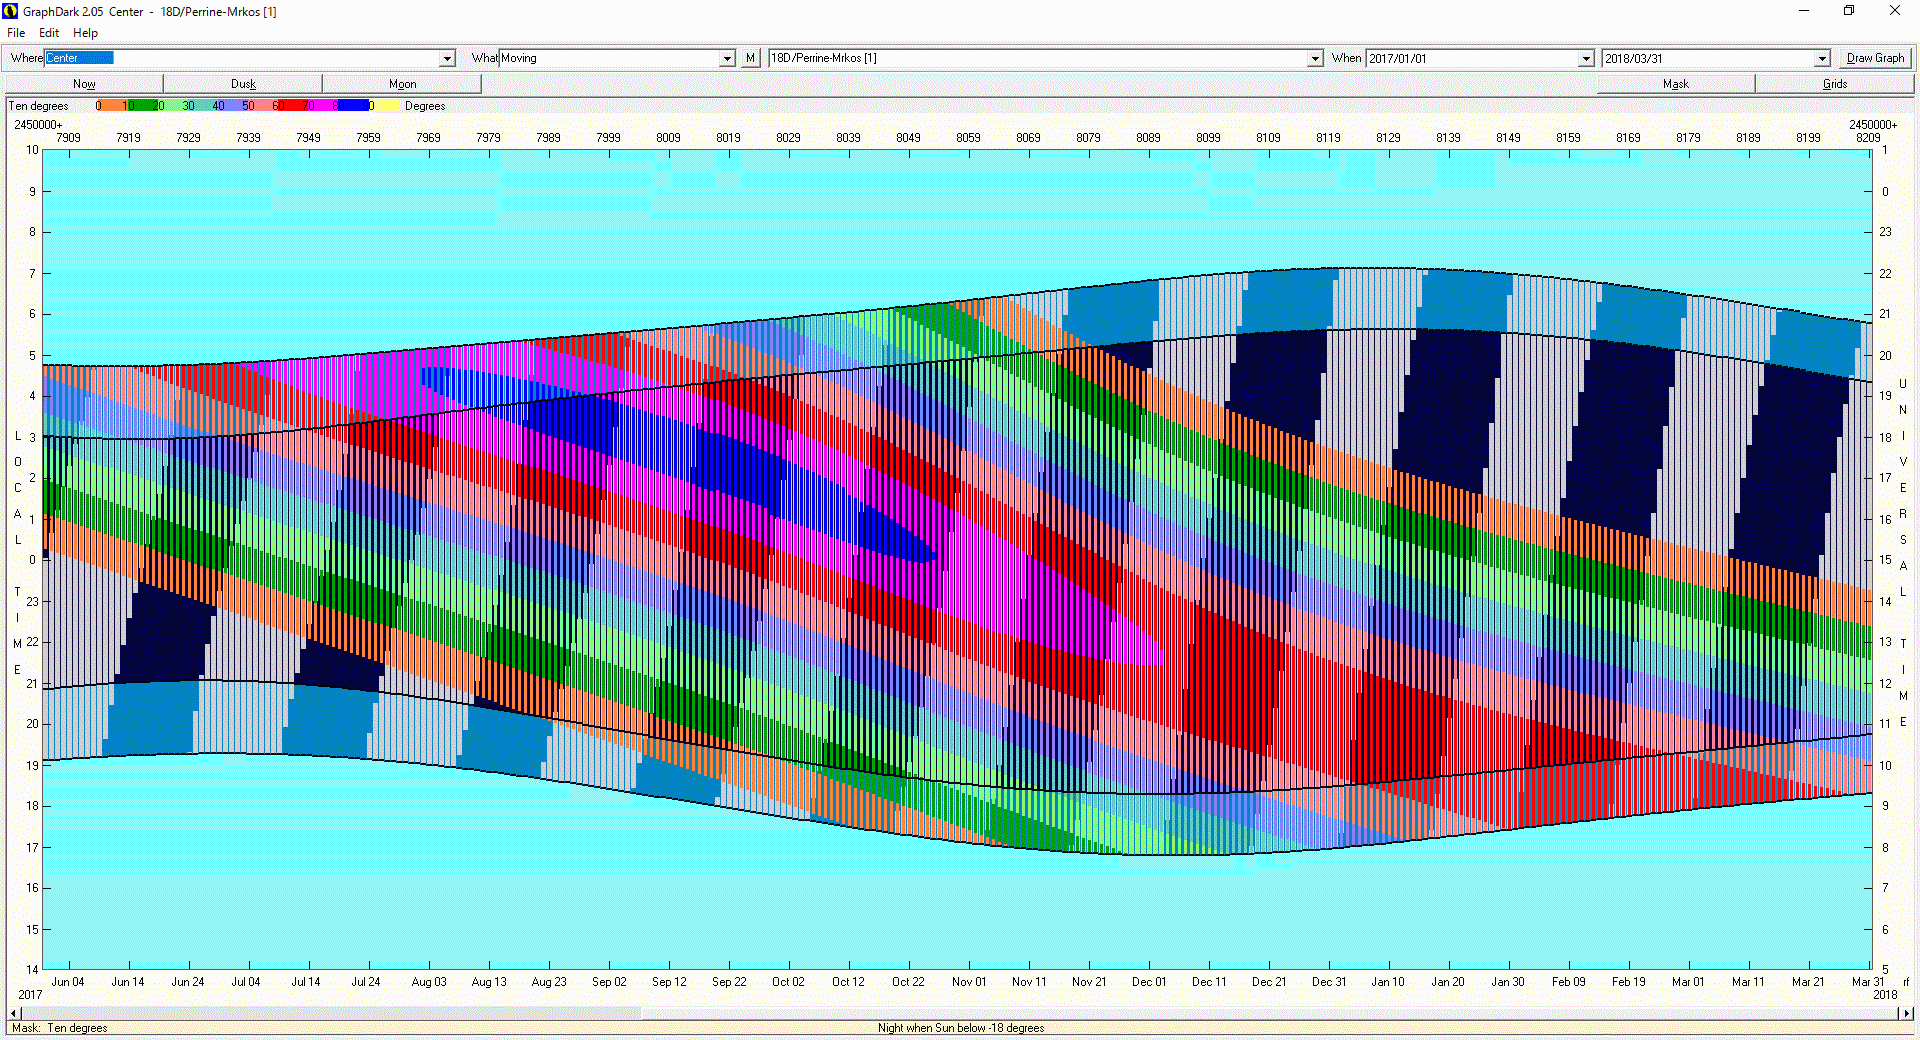Click the Dusk button
This screenshot has height=1040, width=1920.
[x=243, y=84]
